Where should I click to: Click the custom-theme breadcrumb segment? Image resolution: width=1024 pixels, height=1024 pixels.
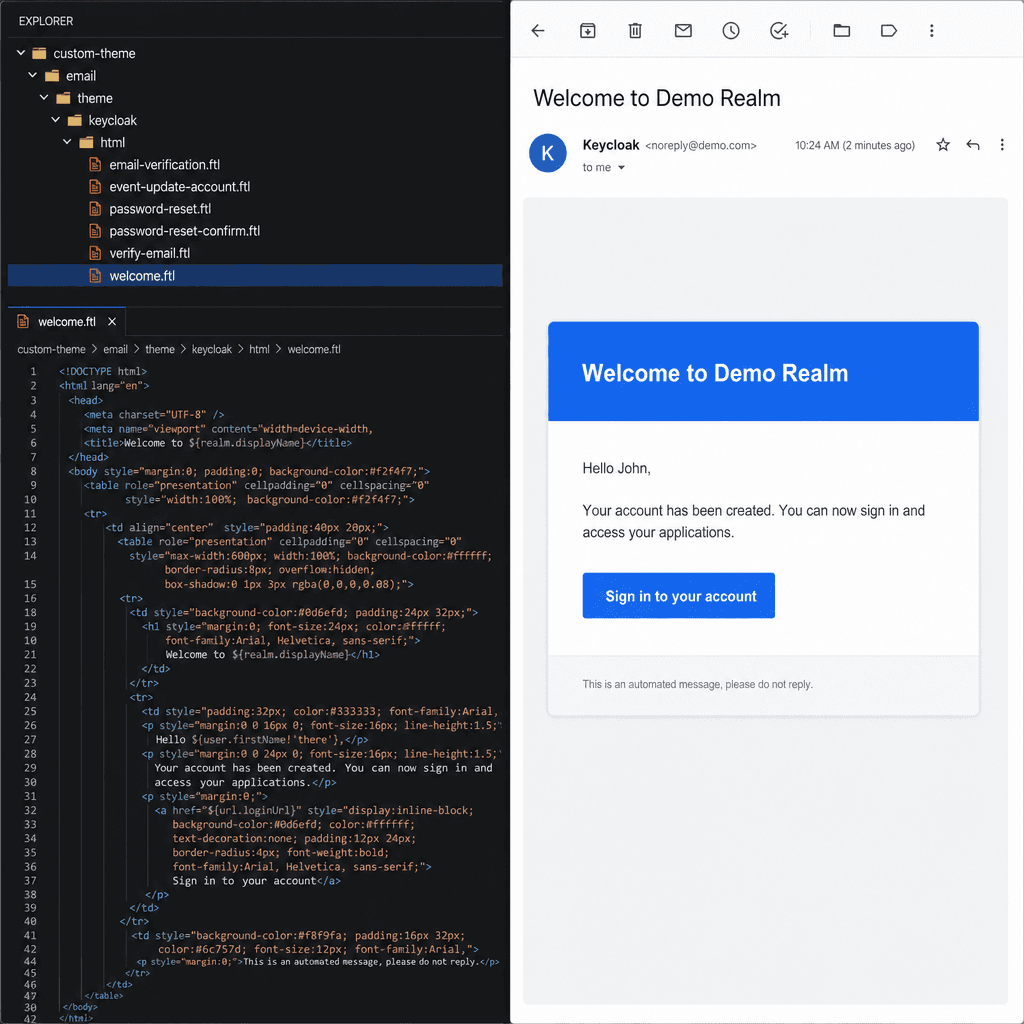click(51, 349)
